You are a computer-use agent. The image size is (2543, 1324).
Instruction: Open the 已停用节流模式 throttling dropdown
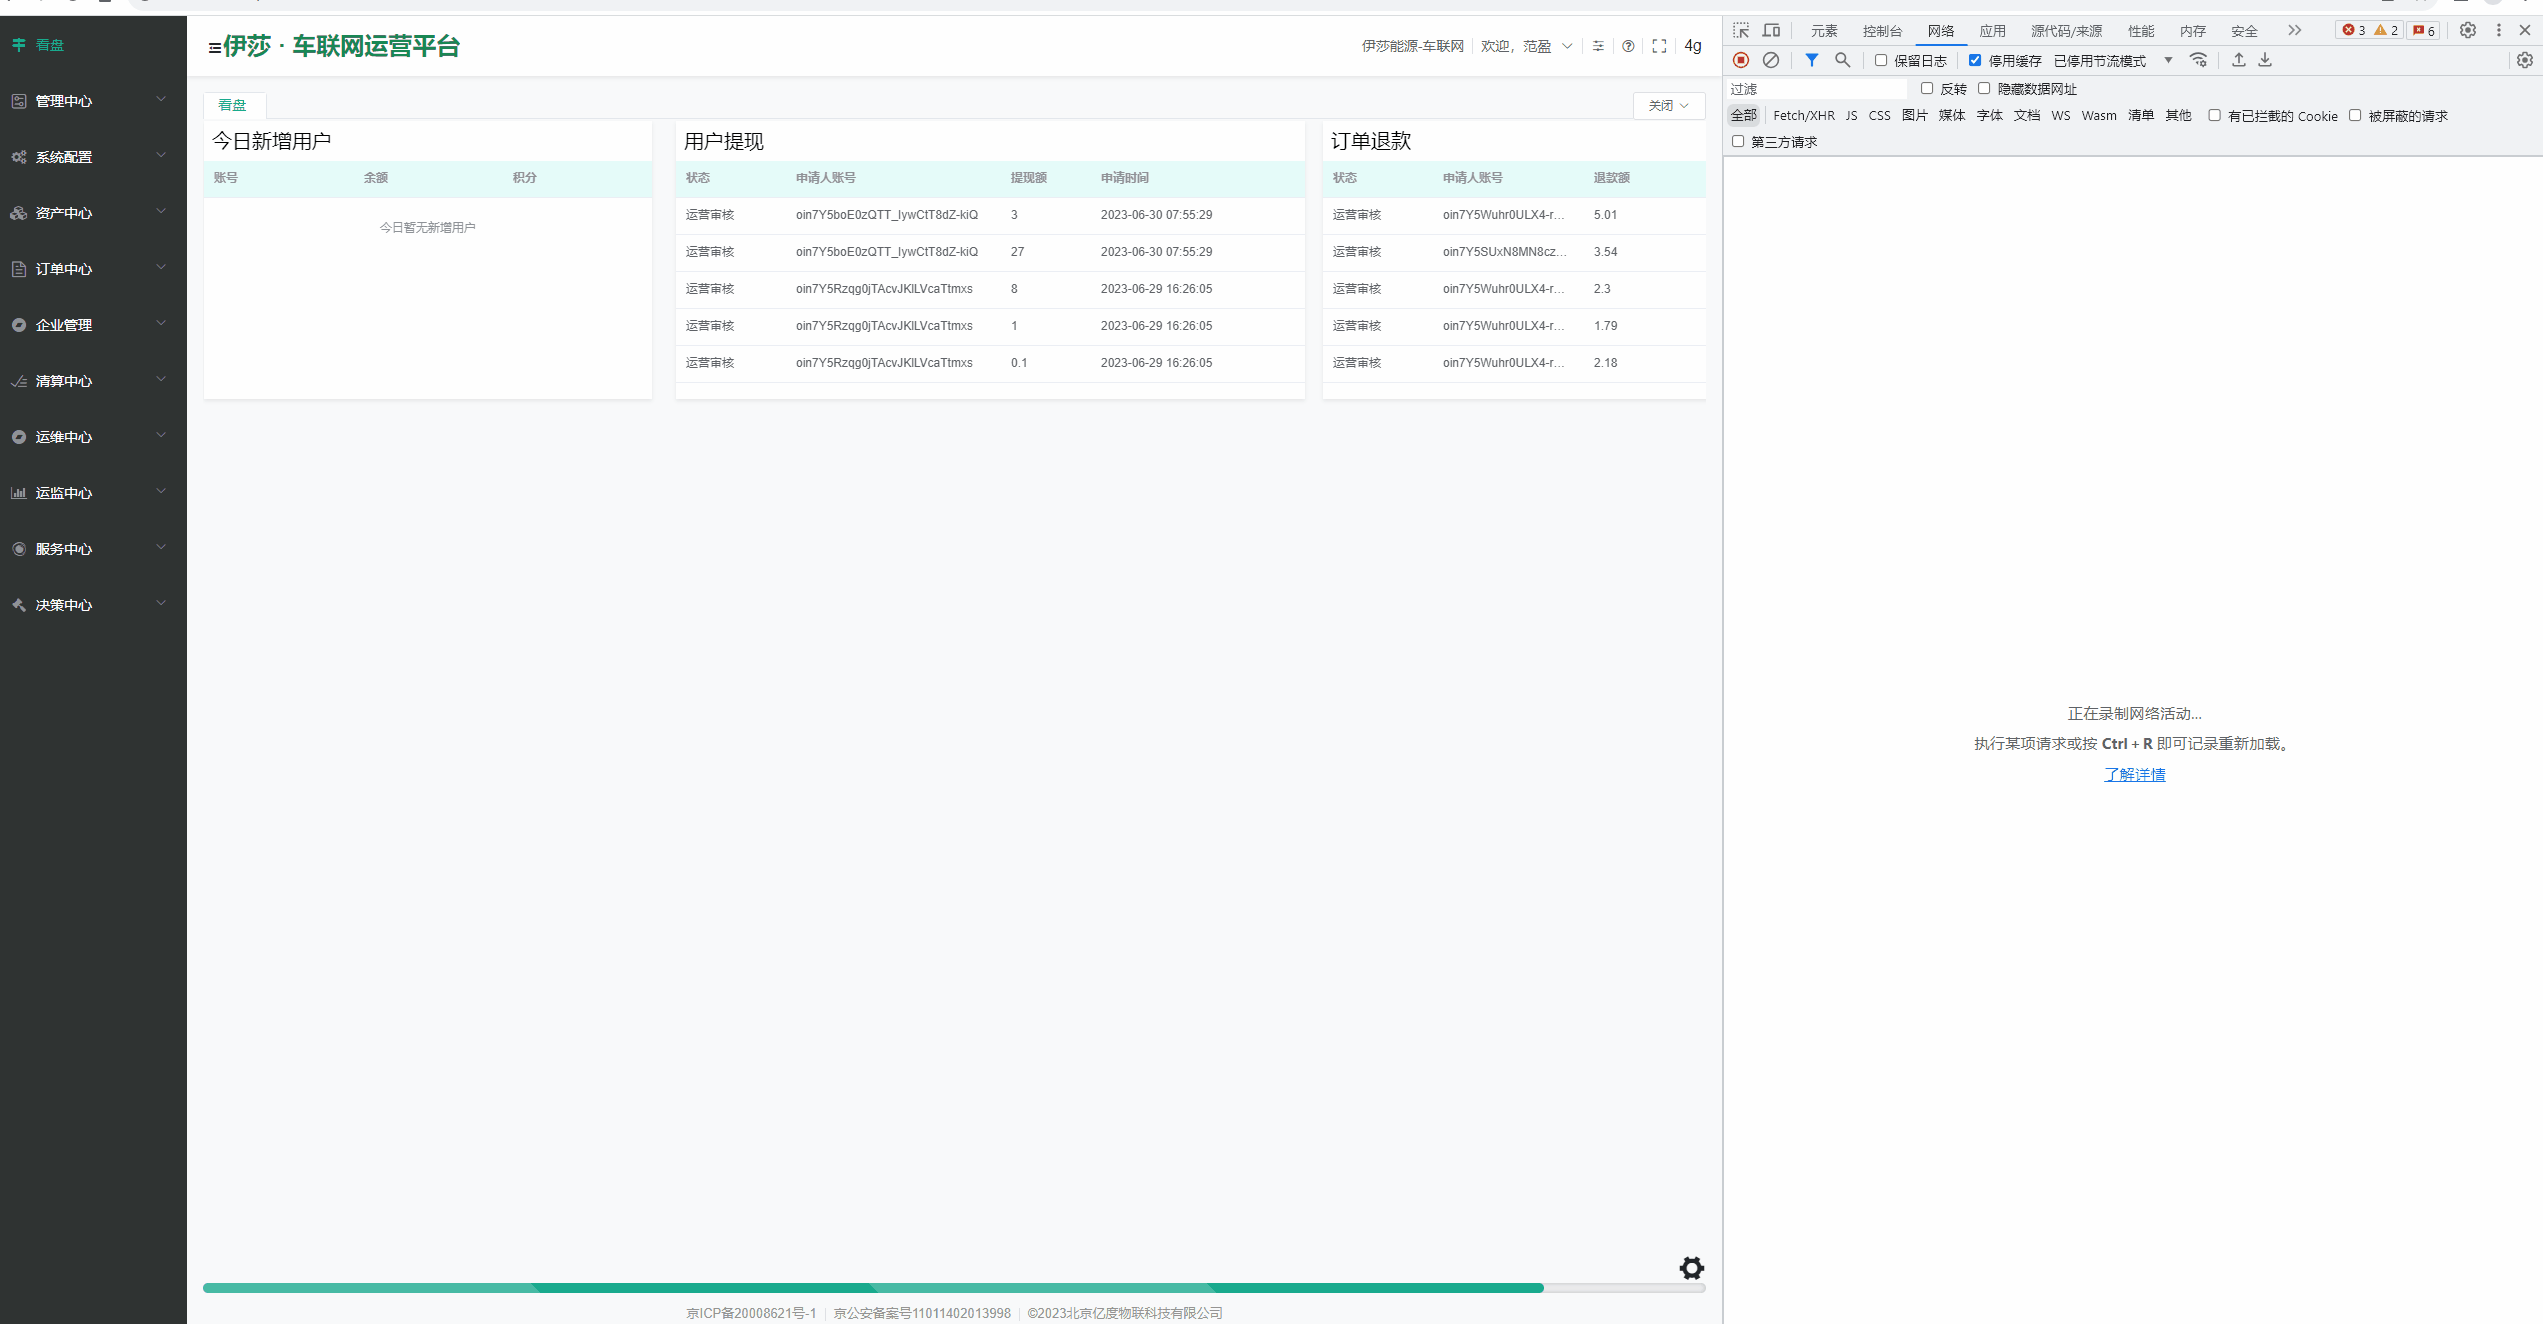coord(2112,61)
